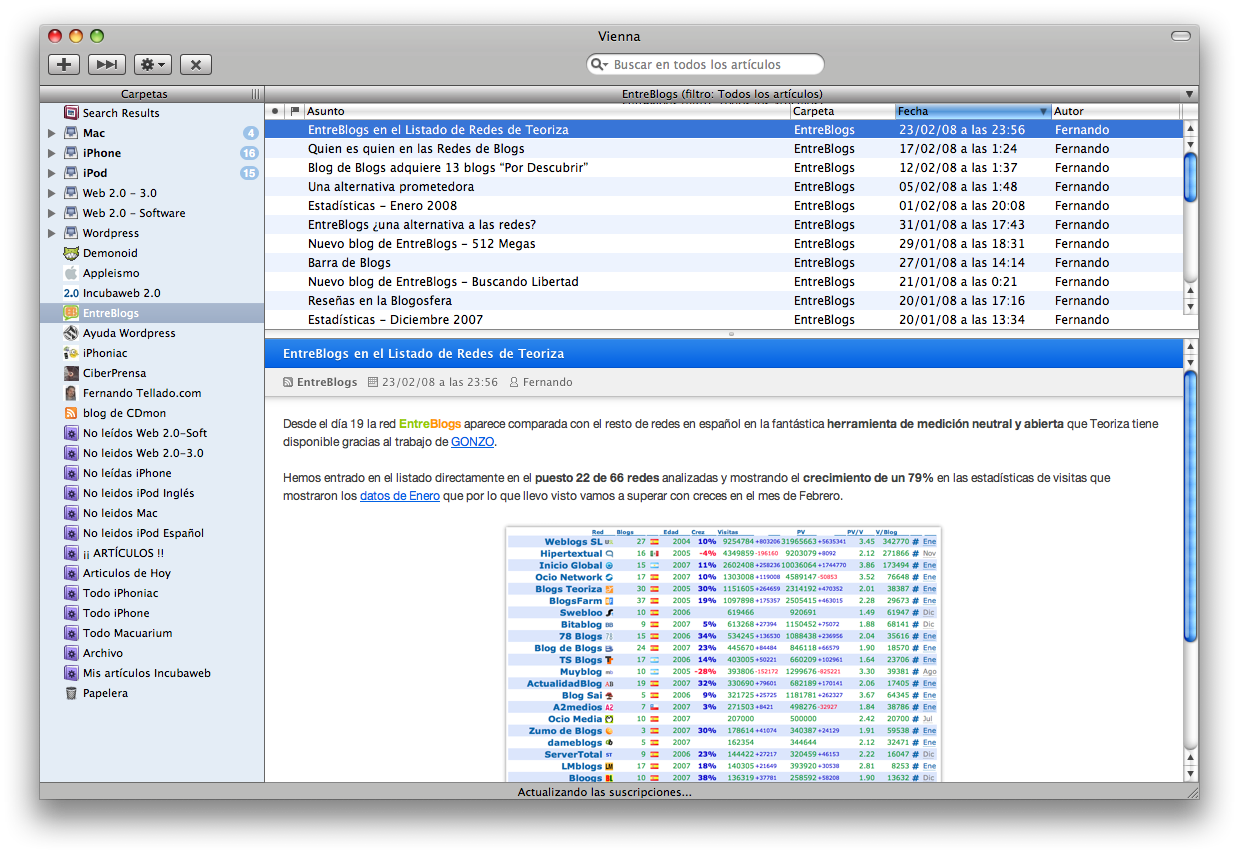The width and height of the screenshot is (1239, 854).
Task: Follow the GONZO link in the article
Action: tap(472, 441)
